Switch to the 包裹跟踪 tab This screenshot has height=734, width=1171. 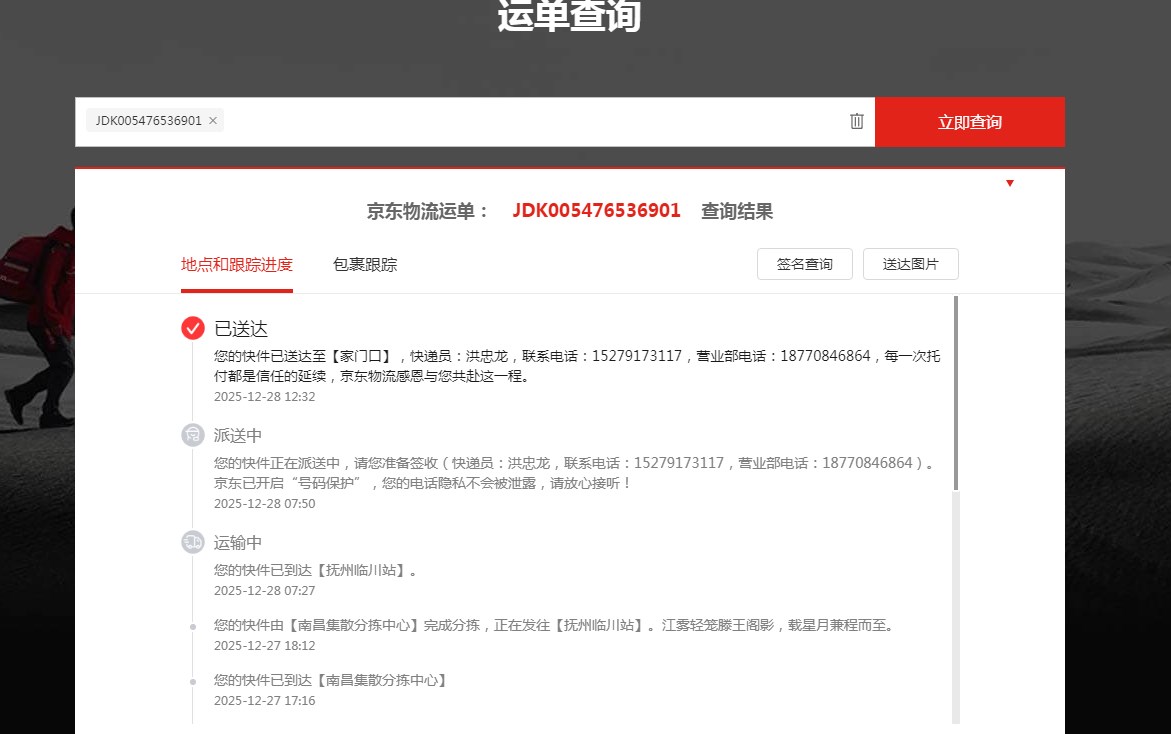(365, 265)
